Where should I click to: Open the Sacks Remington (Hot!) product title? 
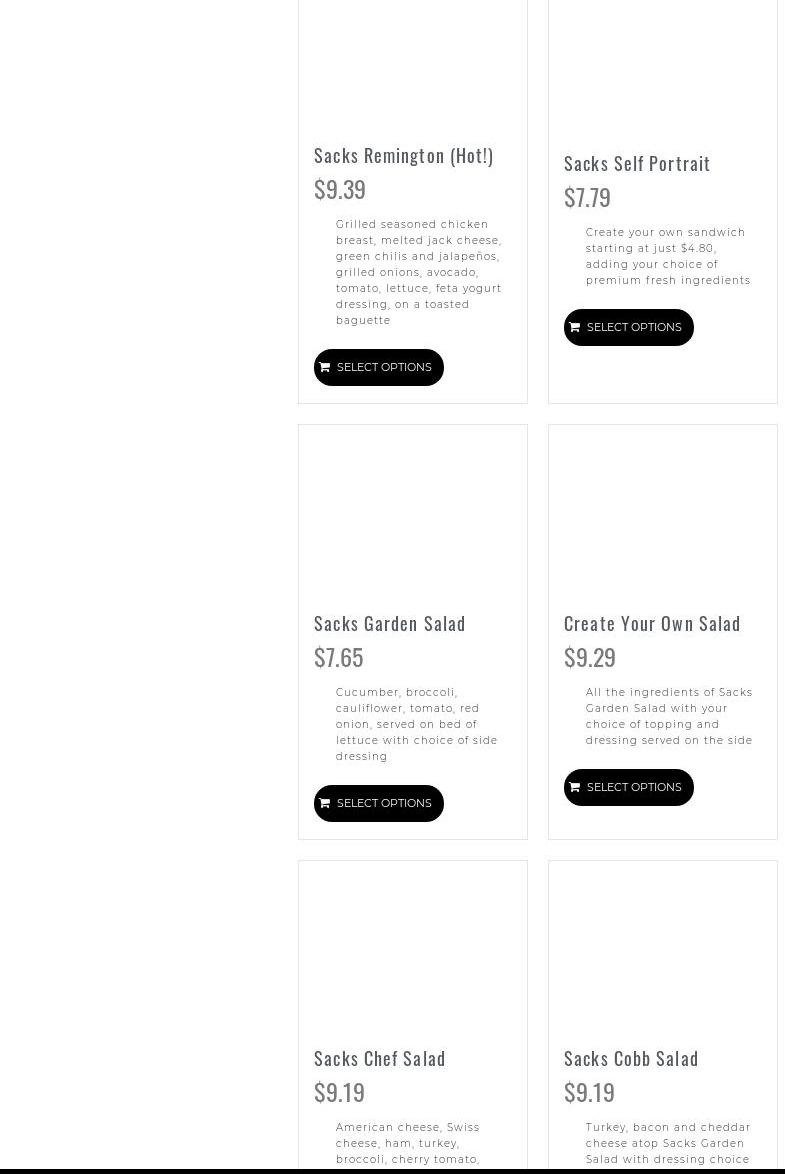403,156
